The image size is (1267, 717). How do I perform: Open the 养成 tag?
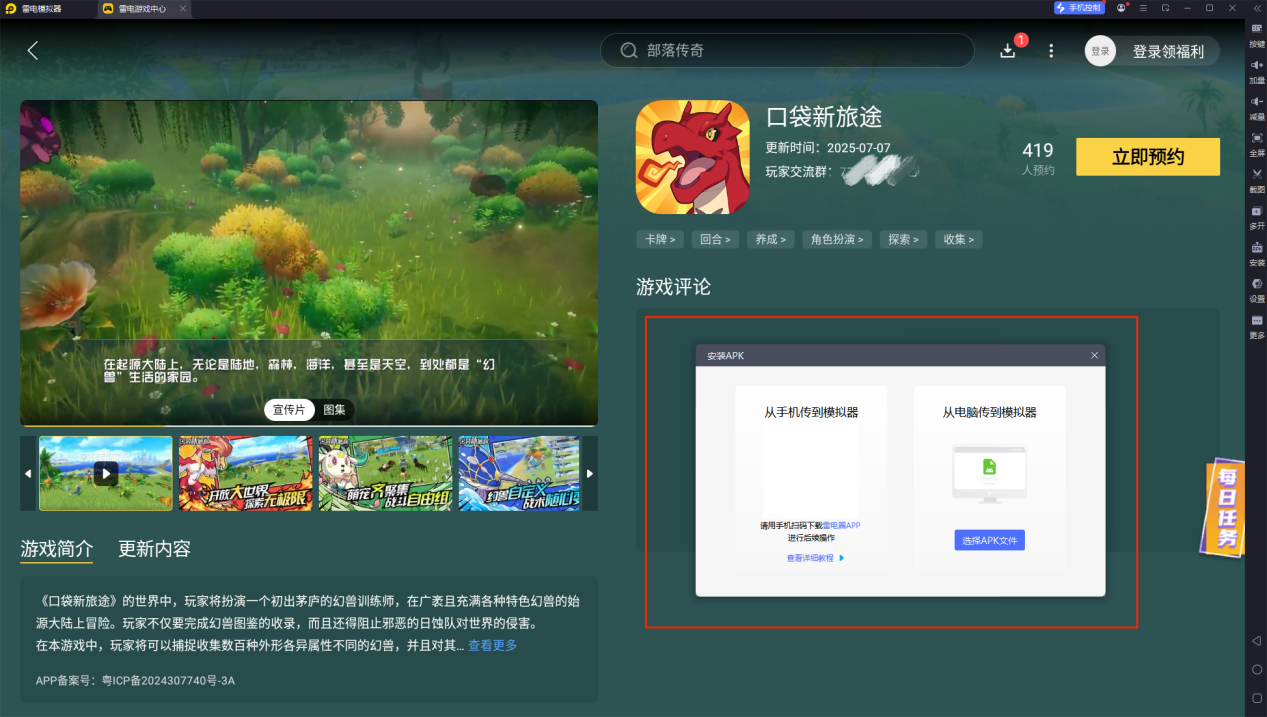point(770,239)
